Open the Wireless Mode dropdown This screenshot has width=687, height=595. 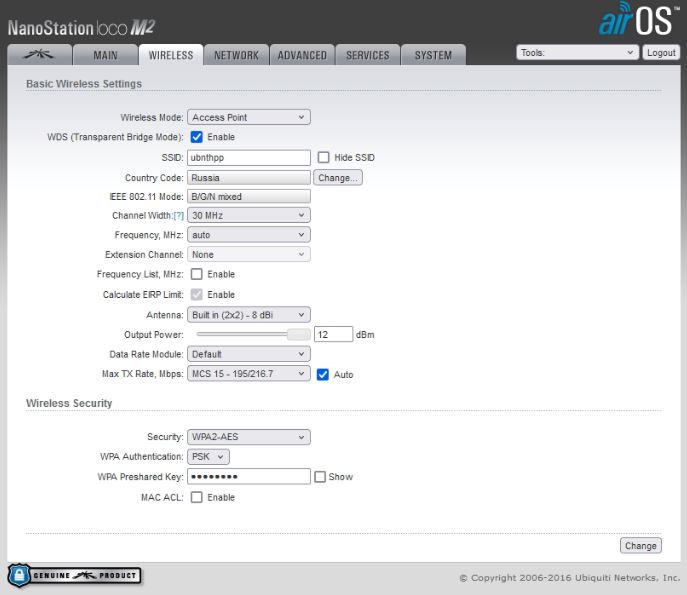coord(249,118)
